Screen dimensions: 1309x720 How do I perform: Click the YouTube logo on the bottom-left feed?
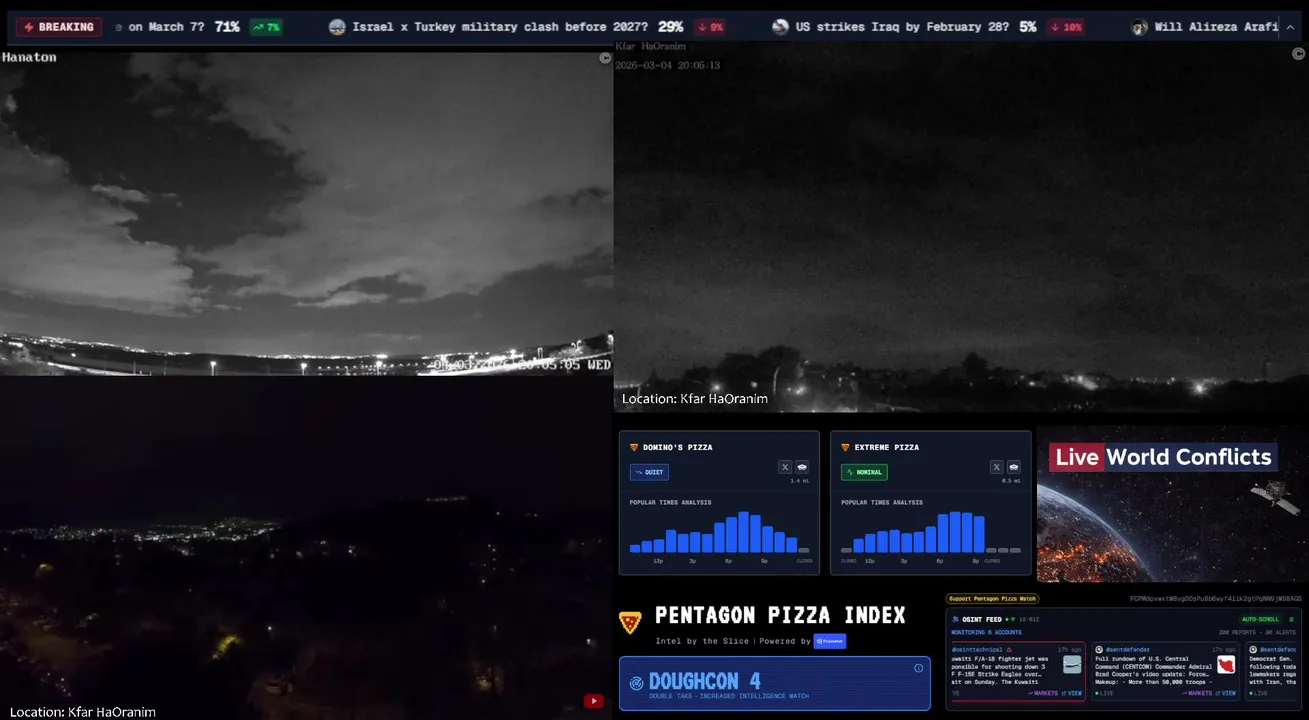click(594, 701)
